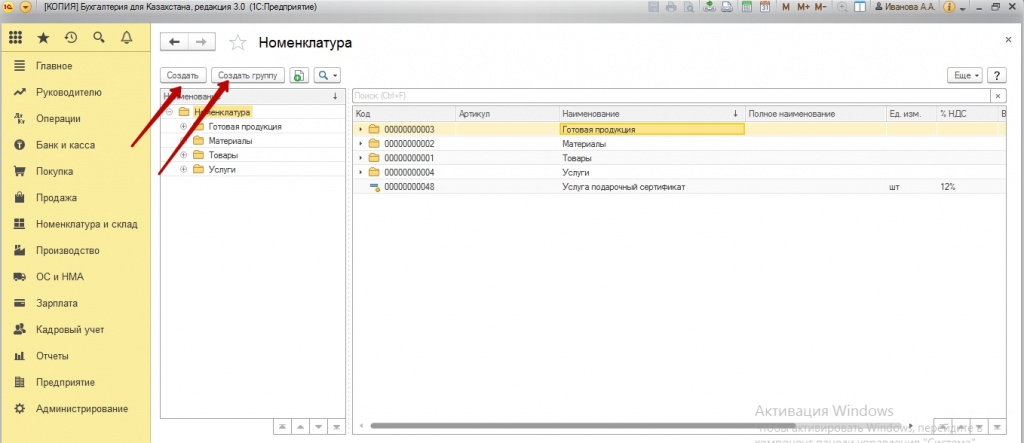
Task: Open the Производство section
Action: point(67,250)
